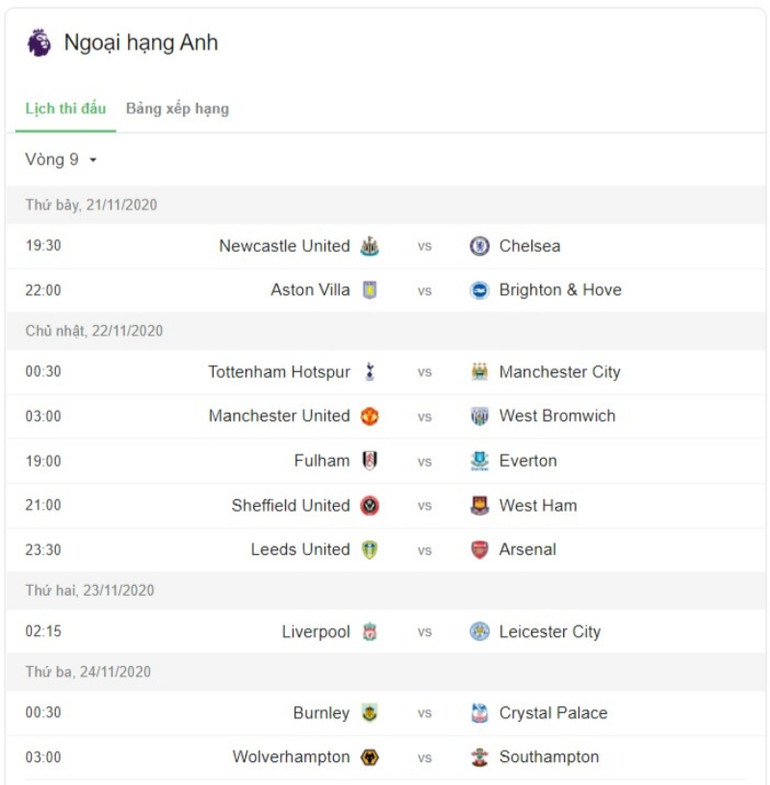The image size is (770, 785).
Task: Open the Aston Villa team link
Action: [310, 290]
